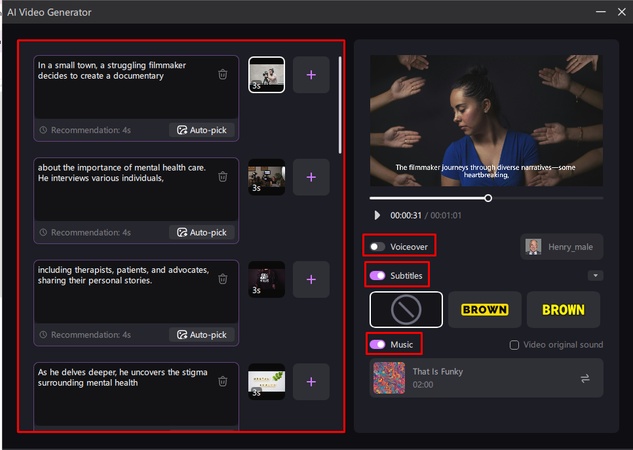Screen dimensions: 633x450
Task: Select the dark hoodie 3s clip thumbnail
Action: tap(266, 279)
